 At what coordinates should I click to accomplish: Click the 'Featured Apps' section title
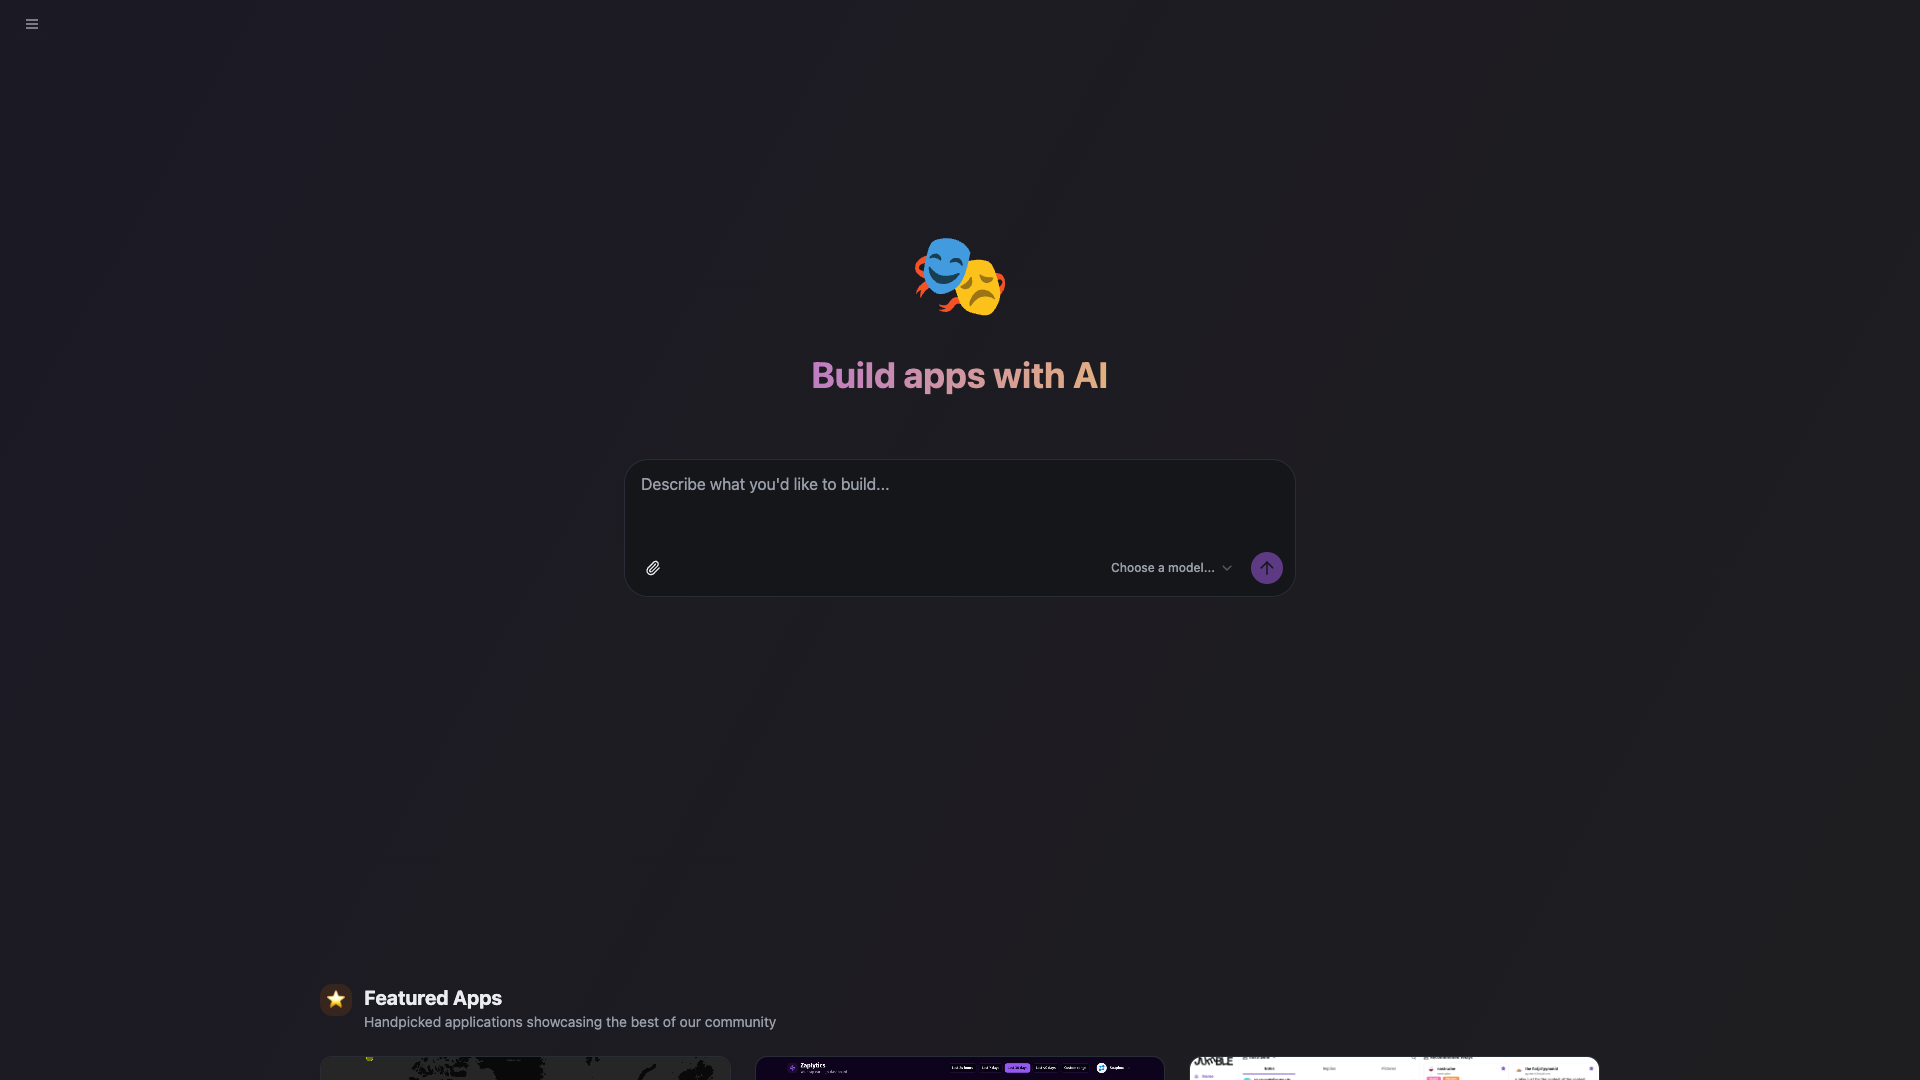pyautogui.click(x=433, y=998)
